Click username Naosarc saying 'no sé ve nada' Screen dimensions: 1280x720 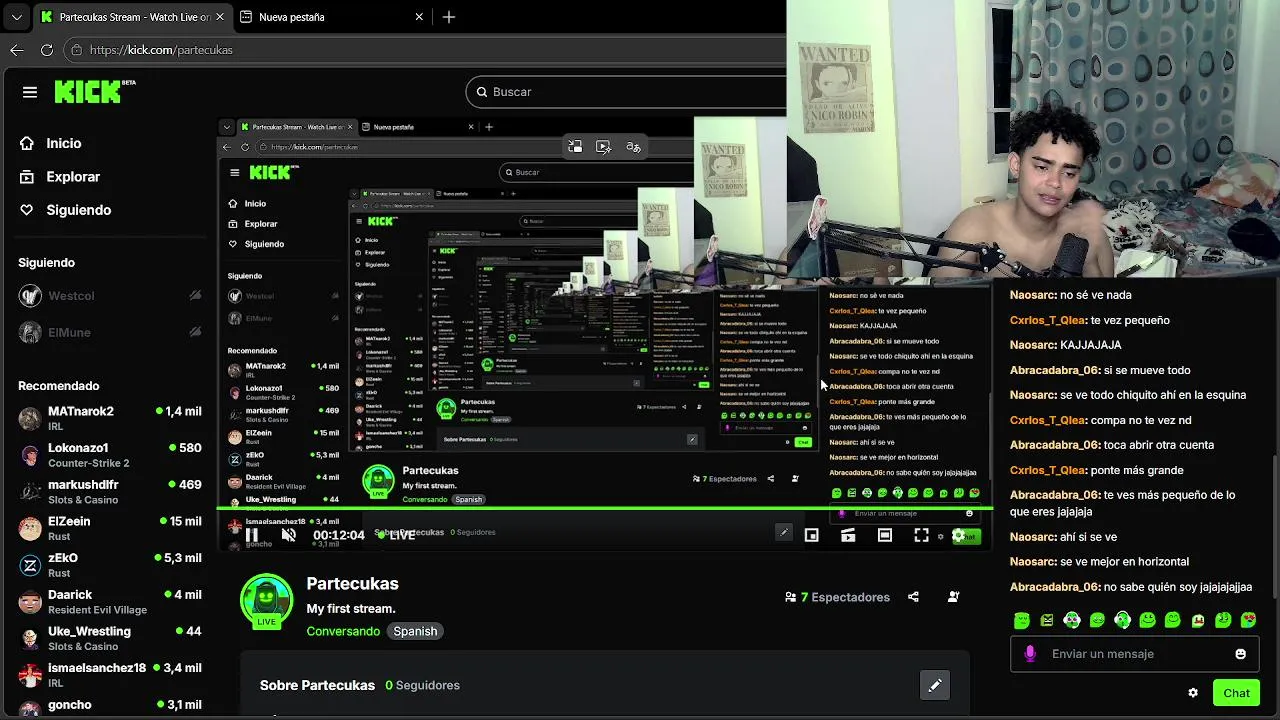coord(1033,295)
